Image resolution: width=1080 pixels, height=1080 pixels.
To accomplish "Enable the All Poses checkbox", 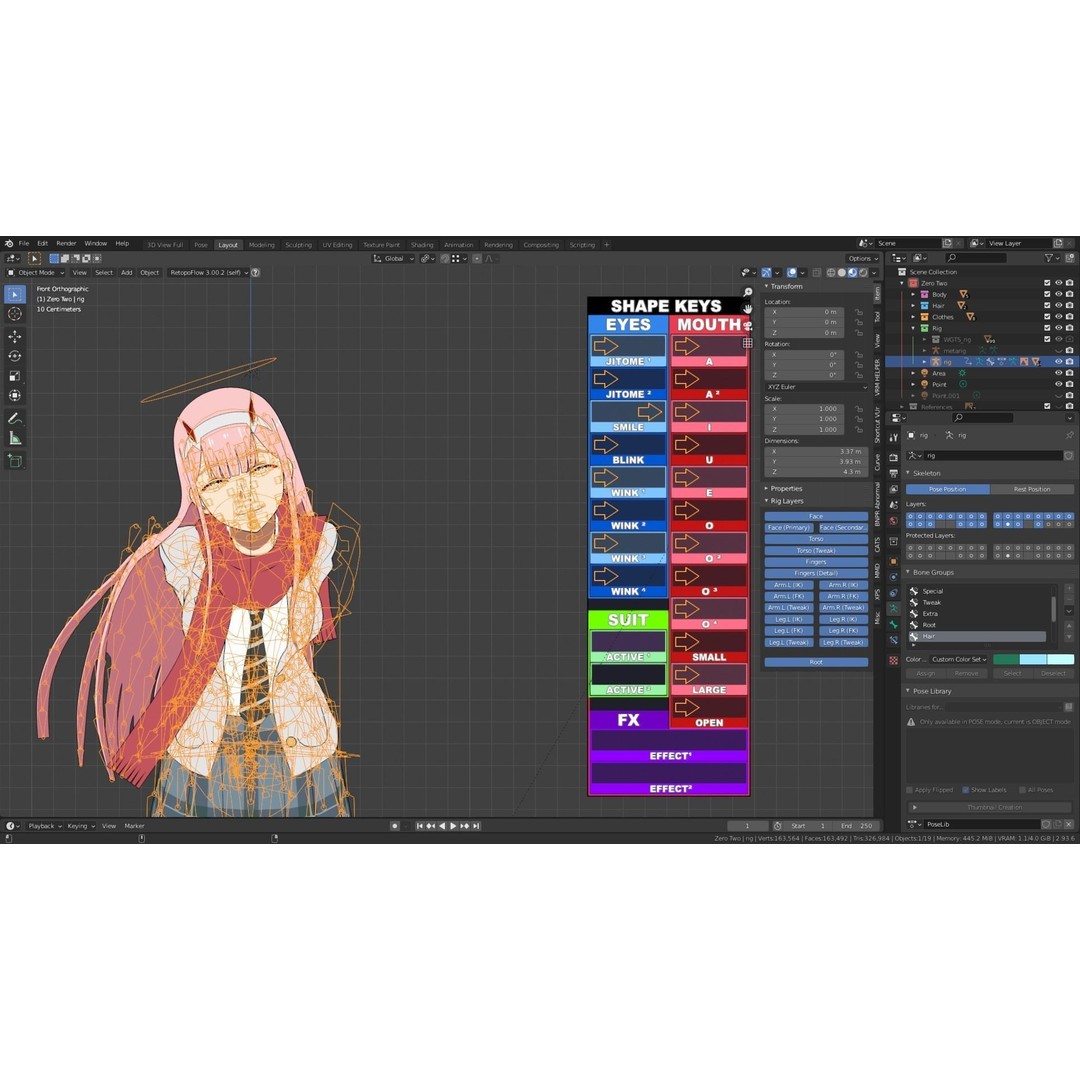I will [1022, 790].
